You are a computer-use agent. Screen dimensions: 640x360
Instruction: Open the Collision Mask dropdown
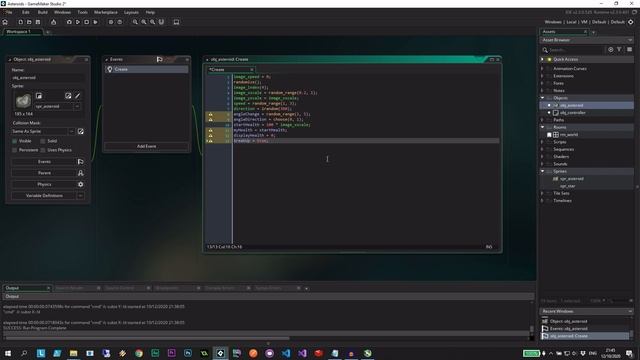point(71,131)
